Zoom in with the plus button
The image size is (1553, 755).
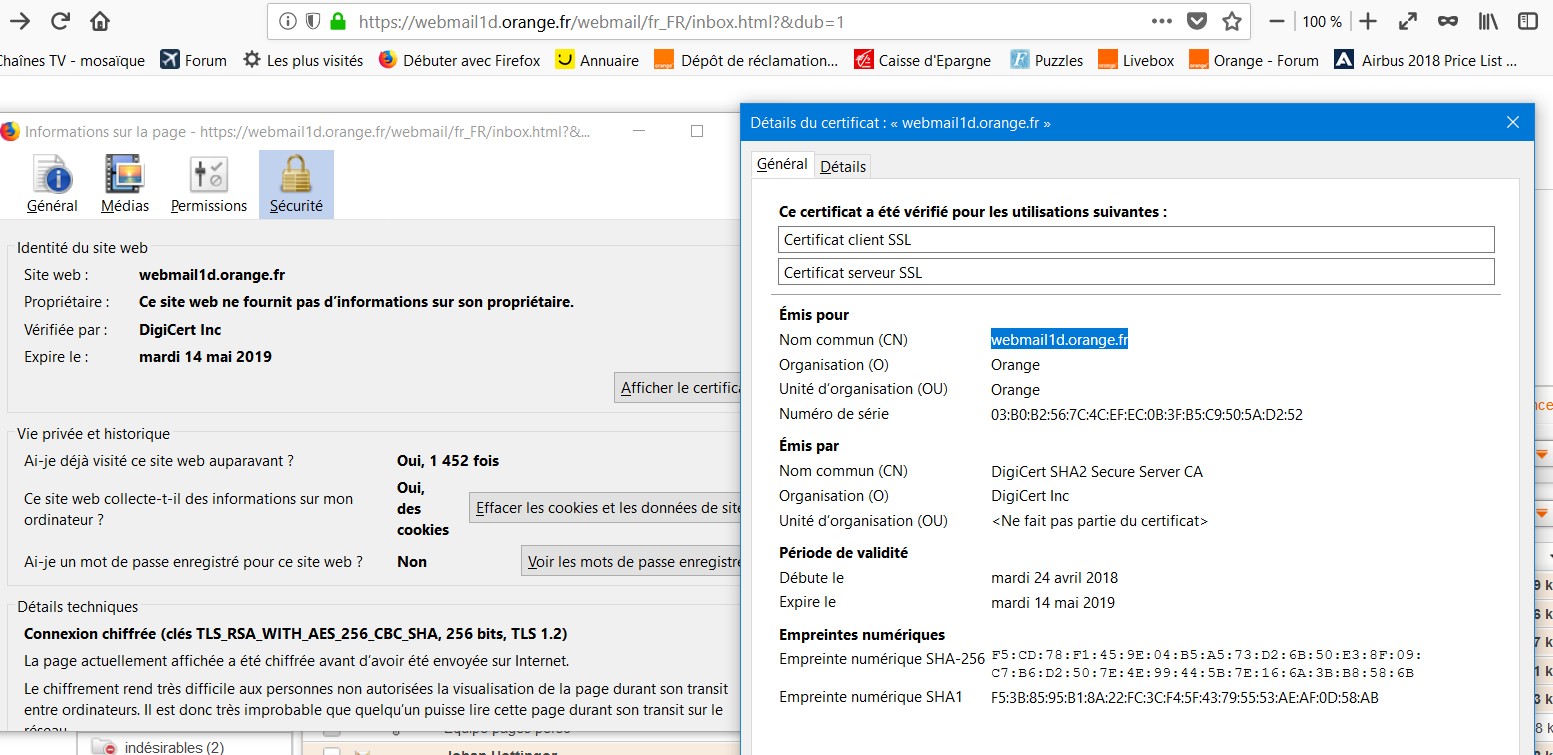(1368, 21)
